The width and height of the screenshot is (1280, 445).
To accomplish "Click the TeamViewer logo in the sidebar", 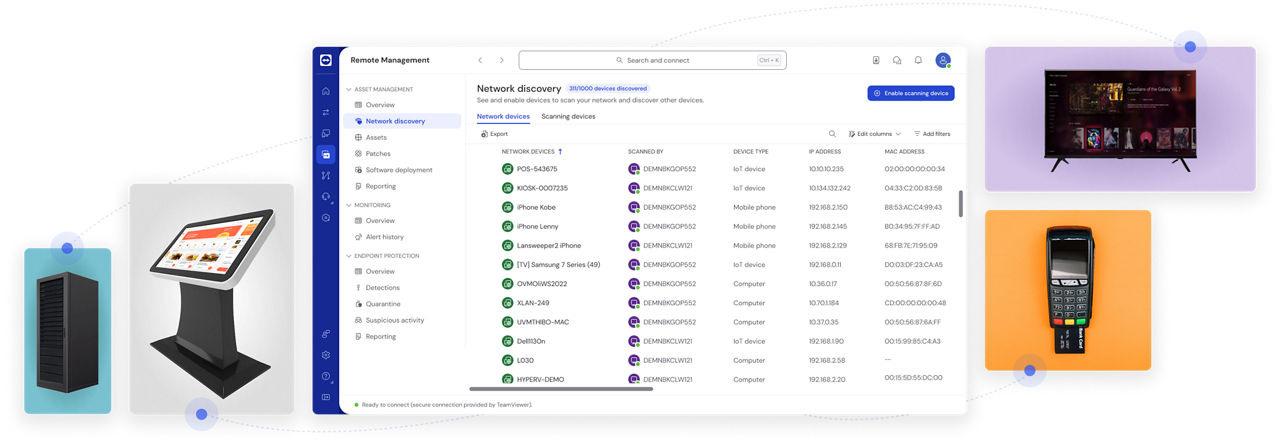I will click(325, 60).
